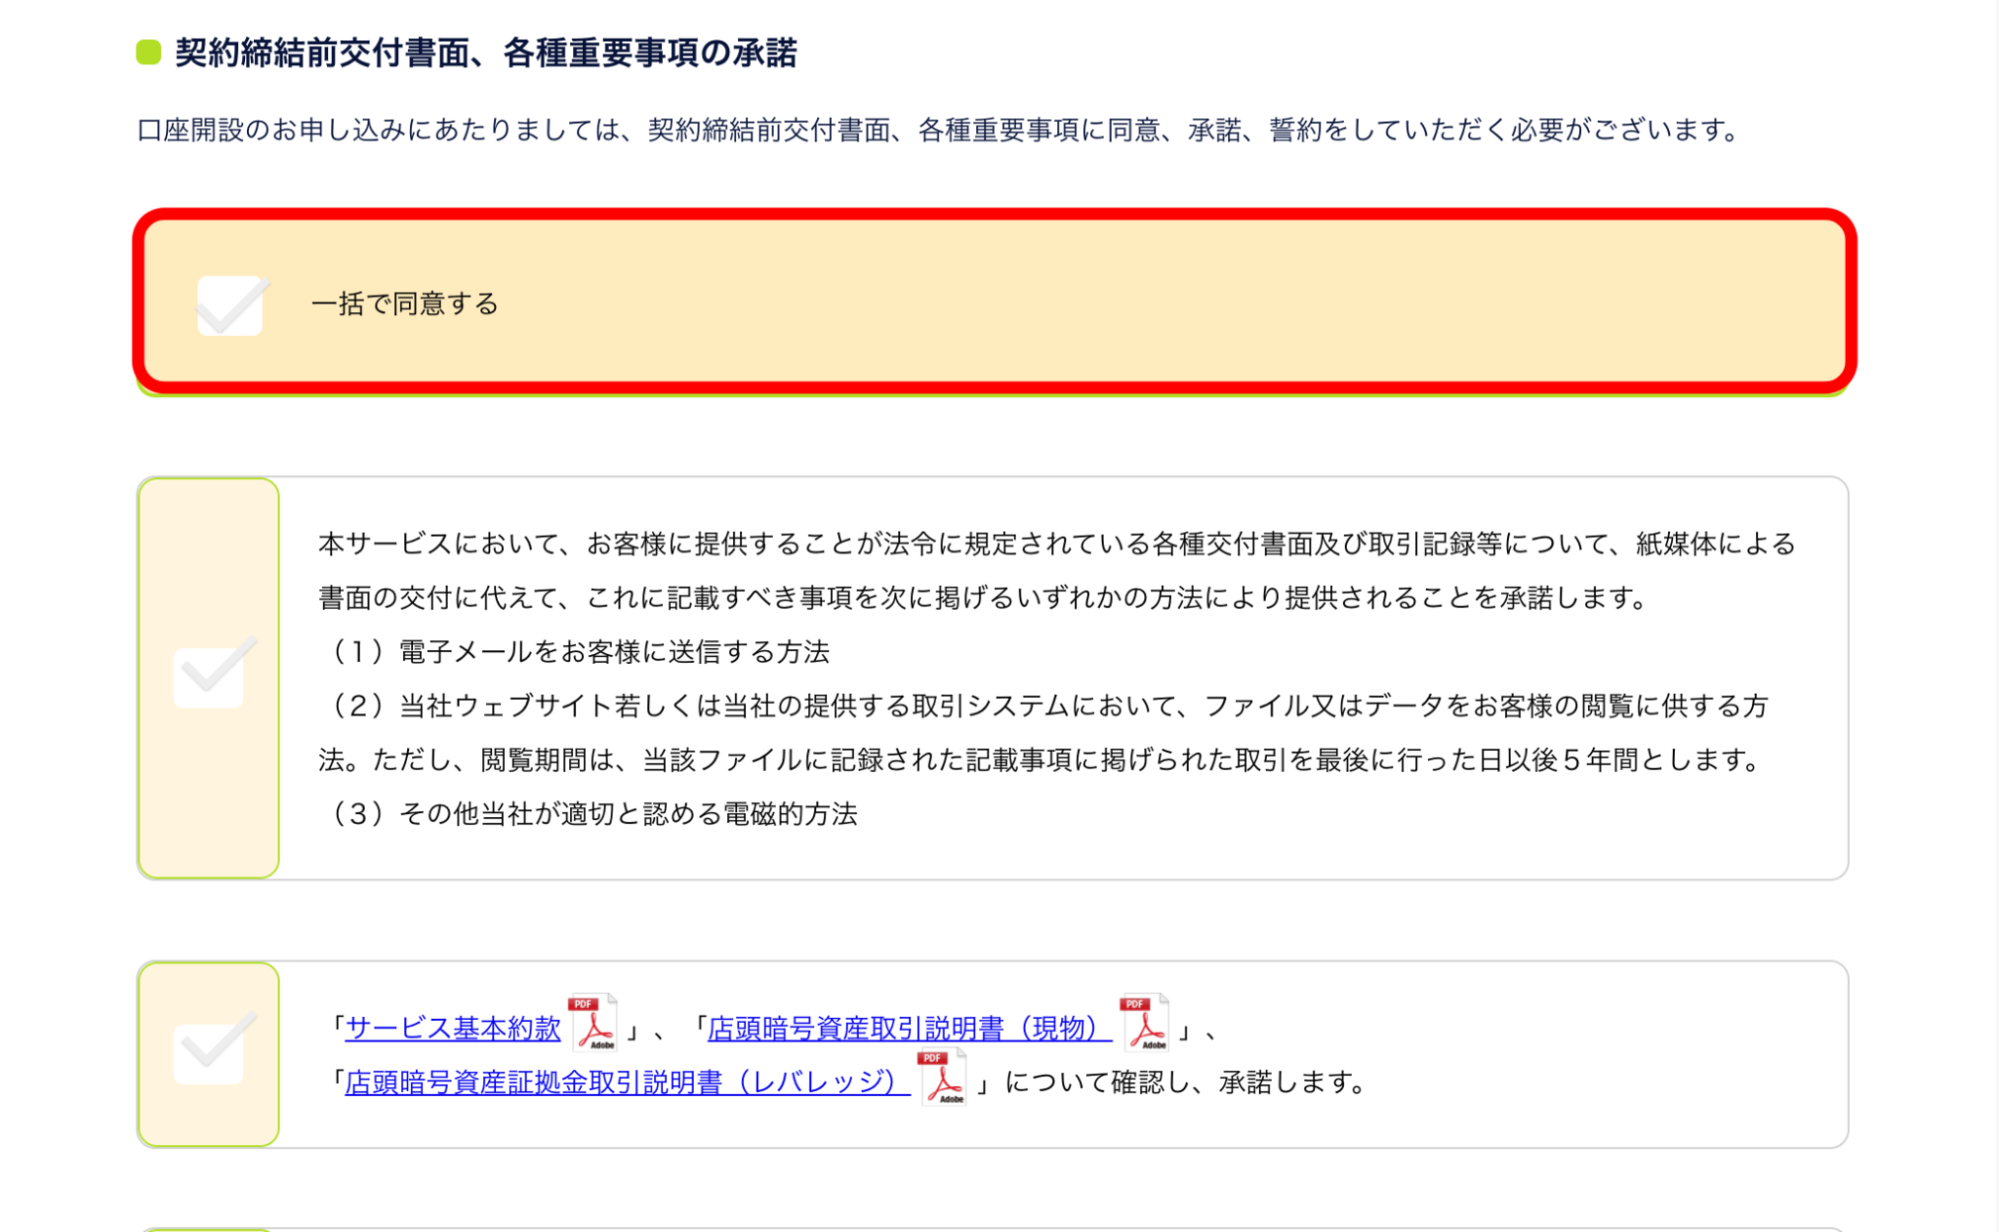Check the 一括で同意する checkbox

point(230,305)
